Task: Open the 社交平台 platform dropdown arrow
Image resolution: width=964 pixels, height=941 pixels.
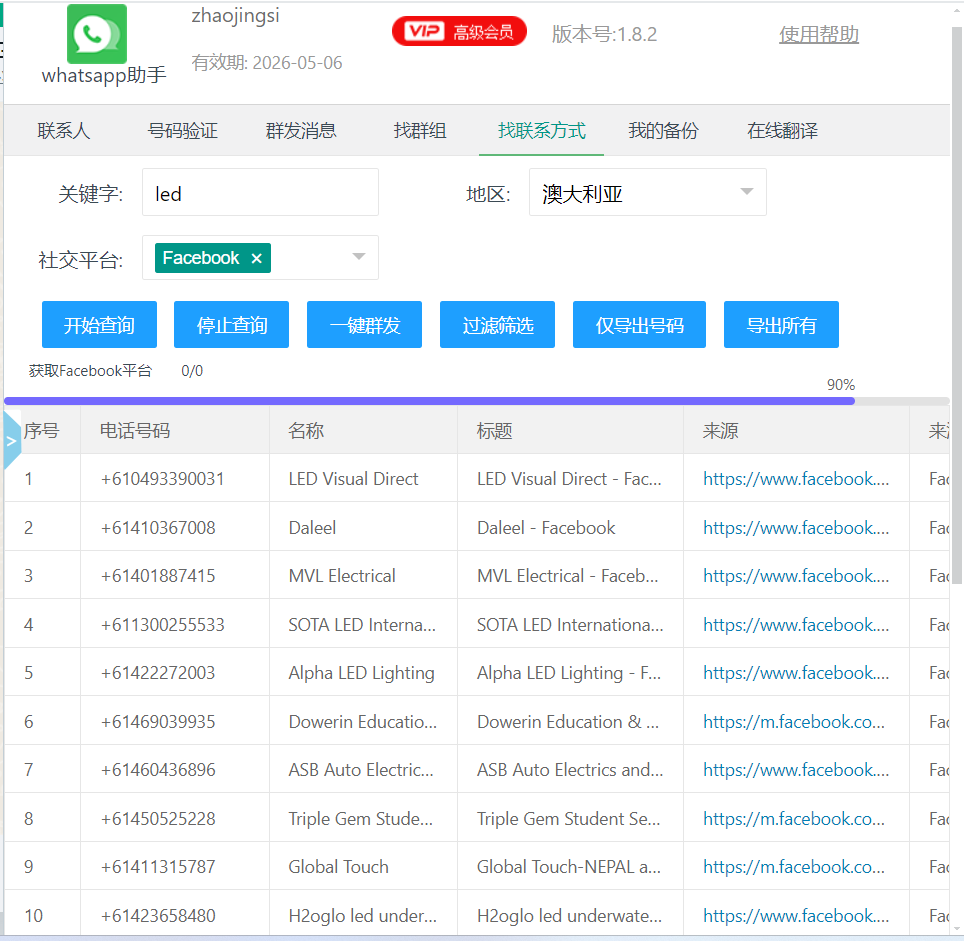Action: point(359,258)
